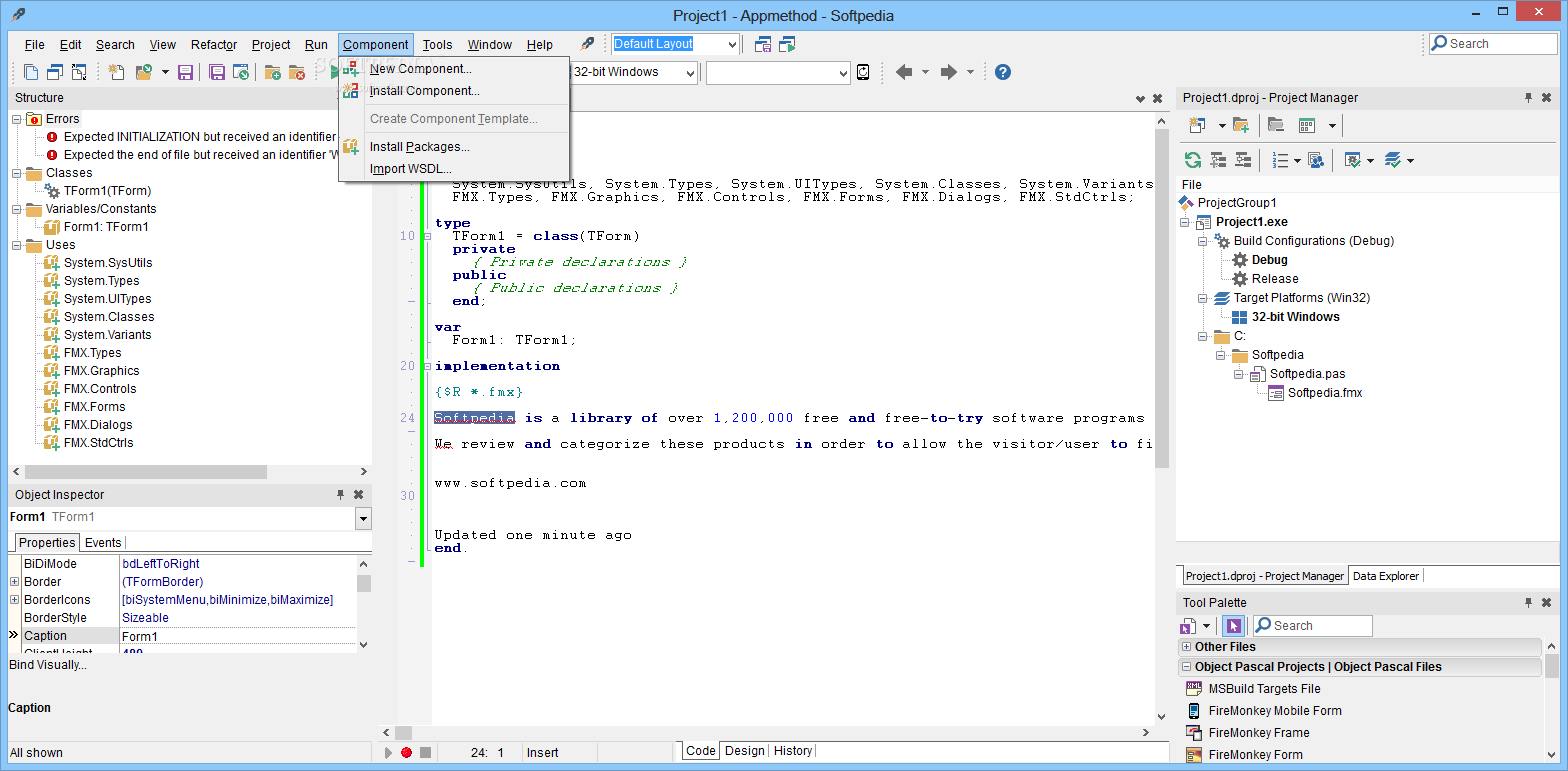Screen dimensions: 1568x771
Task: Click the calendar-grid View icon in Project Manager
Action: click(x=1306, y=125)
